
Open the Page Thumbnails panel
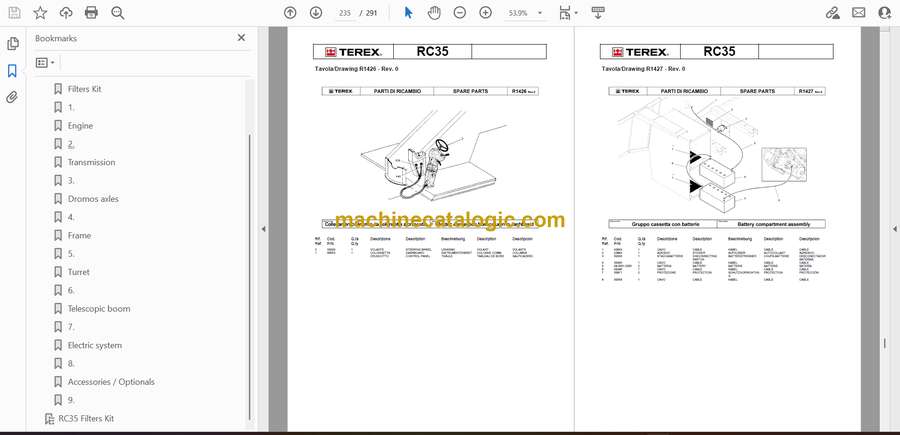coord(13,44)
